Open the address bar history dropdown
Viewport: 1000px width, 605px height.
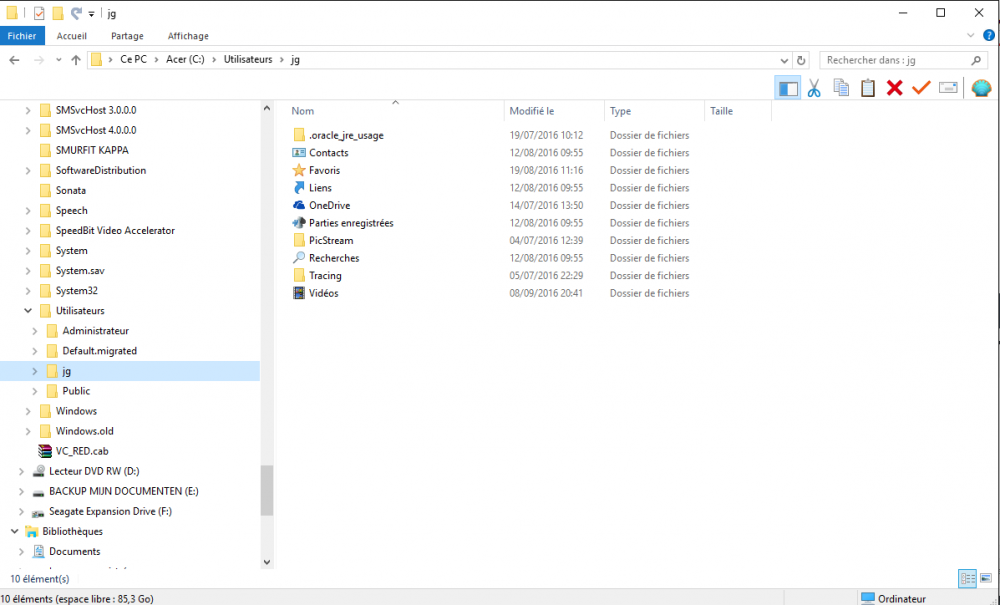point(783,60)
